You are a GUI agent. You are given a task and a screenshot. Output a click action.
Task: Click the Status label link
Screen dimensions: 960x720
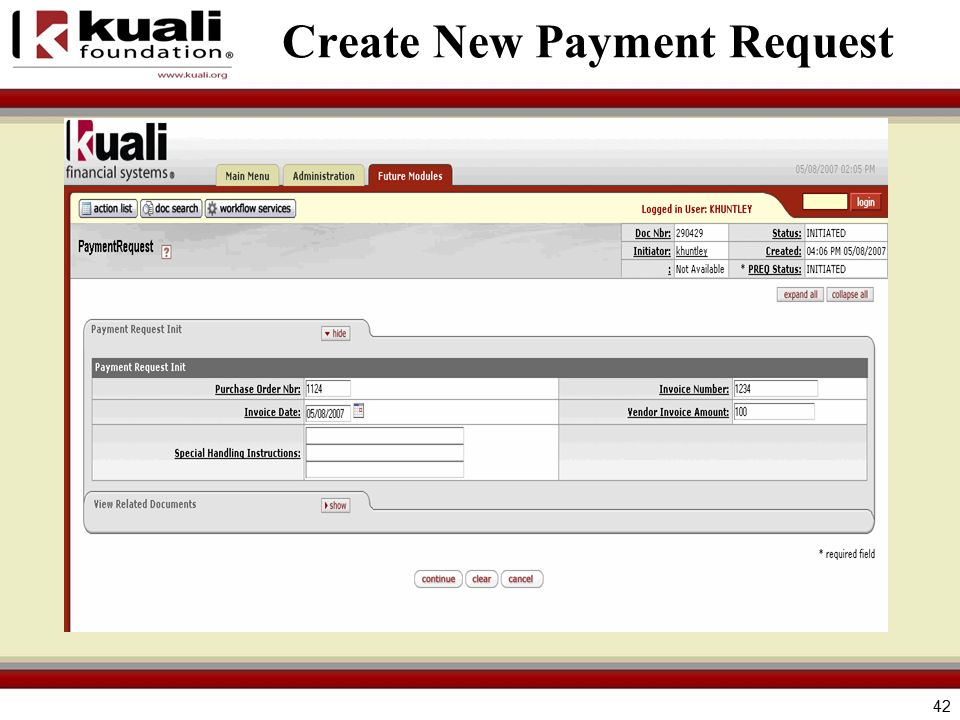(x=786, y=233)
